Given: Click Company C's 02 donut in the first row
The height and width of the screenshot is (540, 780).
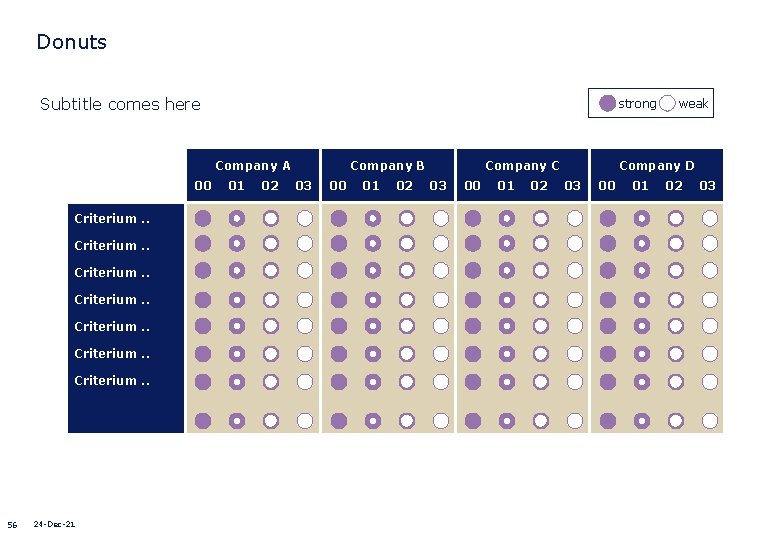Looking at the screenshot, I should pyautogui.click(x=540, y=218).
